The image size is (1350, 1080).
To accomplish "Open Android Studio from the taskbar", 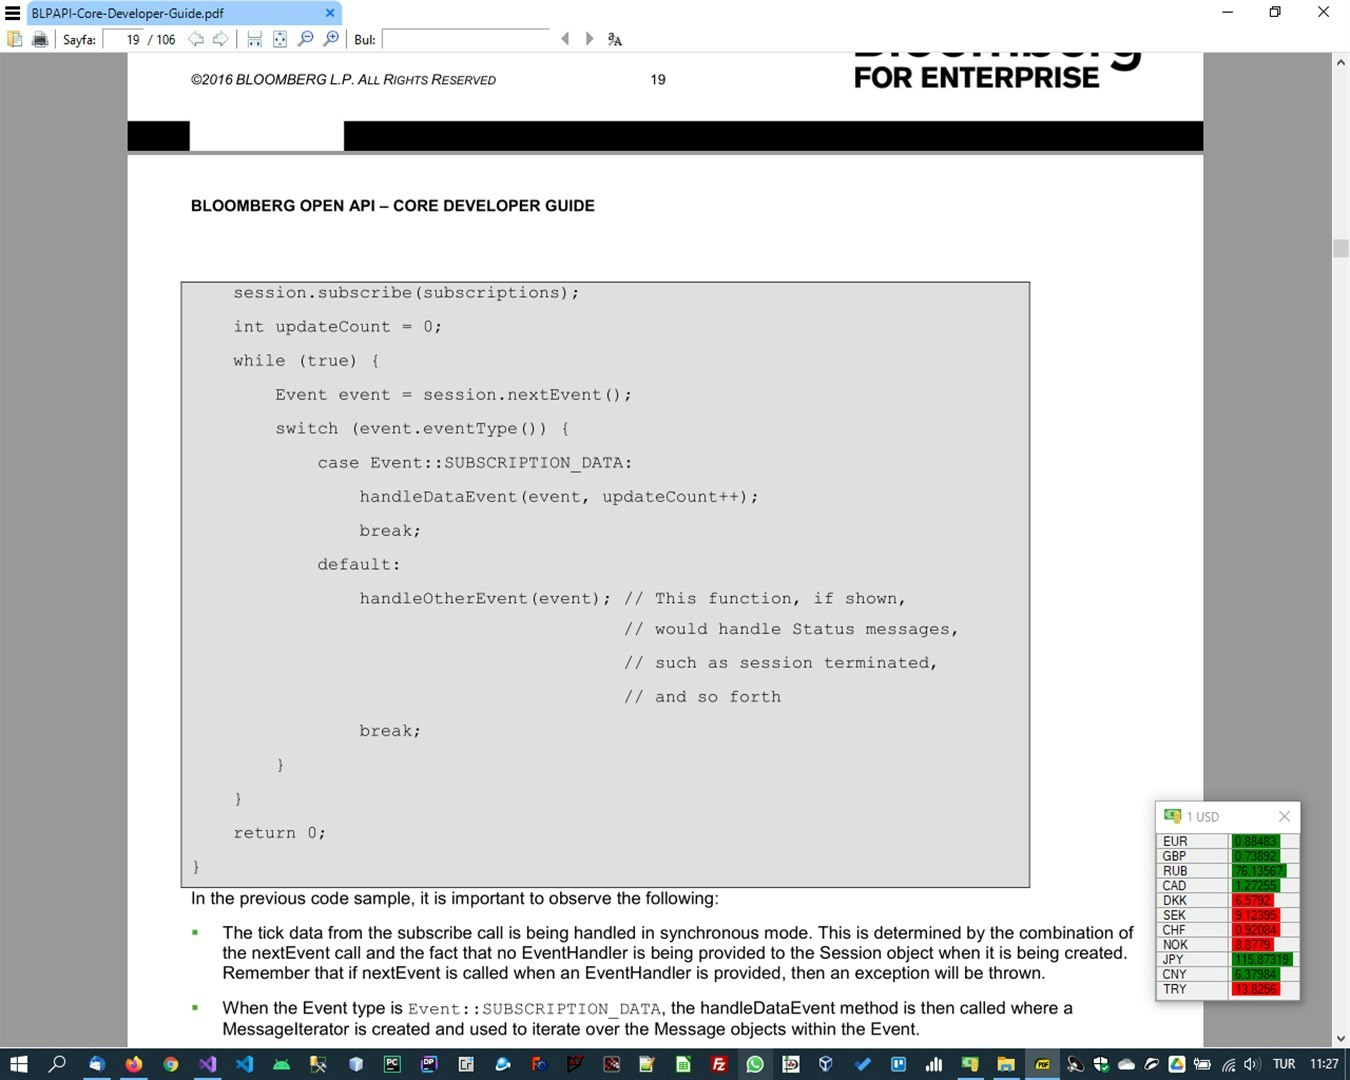I will click(x=281, y=1064).
